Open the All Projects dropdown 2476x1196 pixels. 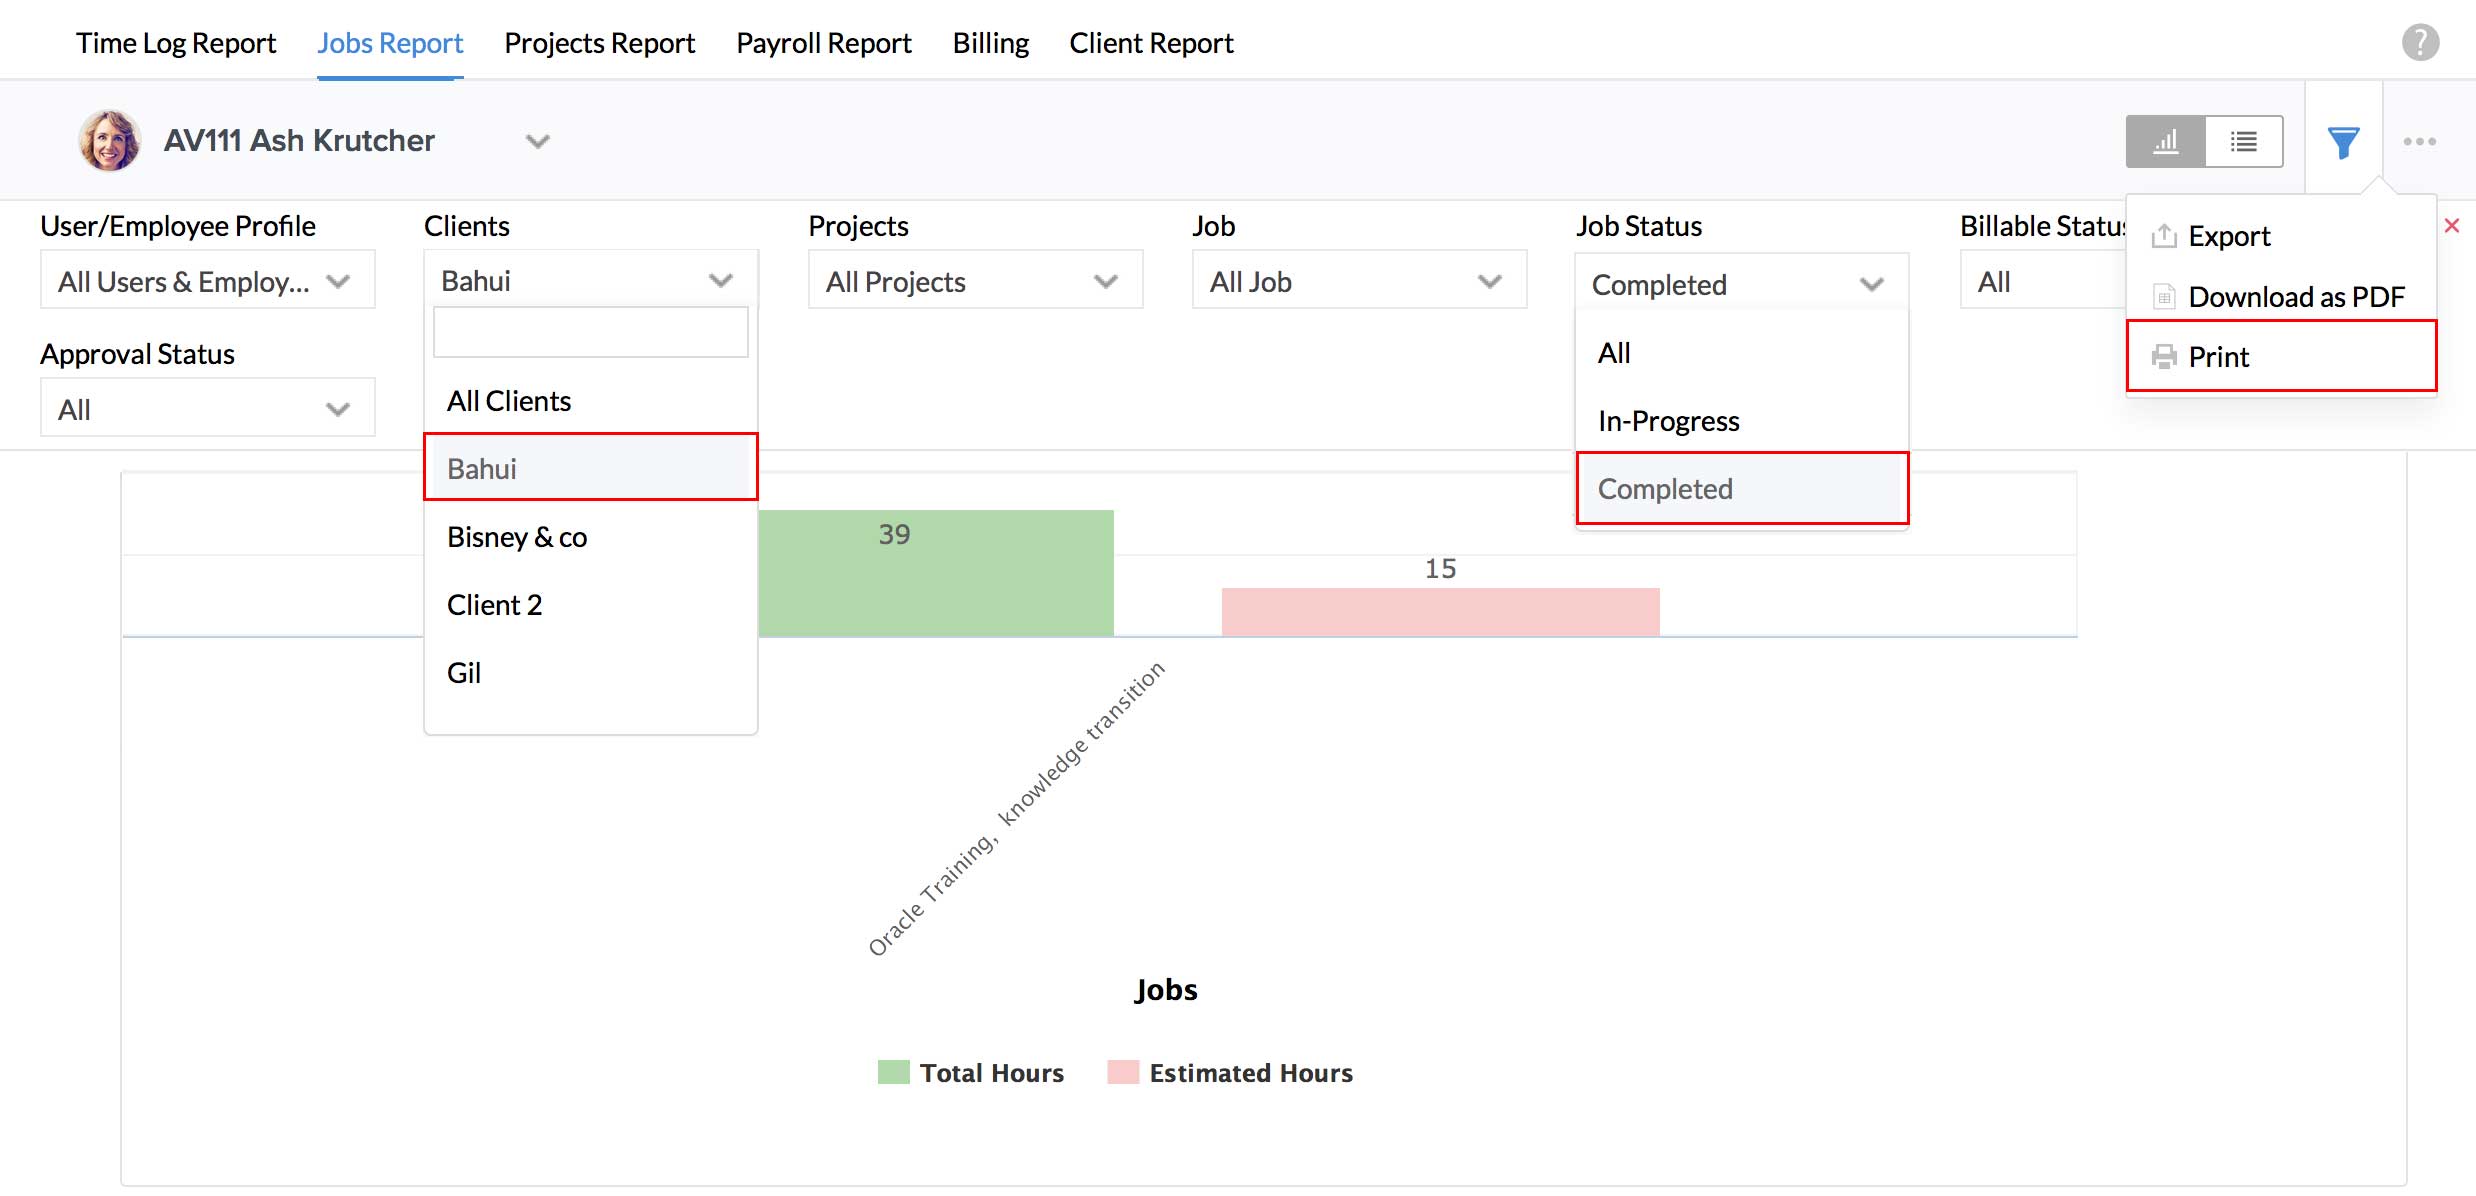pyautogui.click(x=974, y=282)
